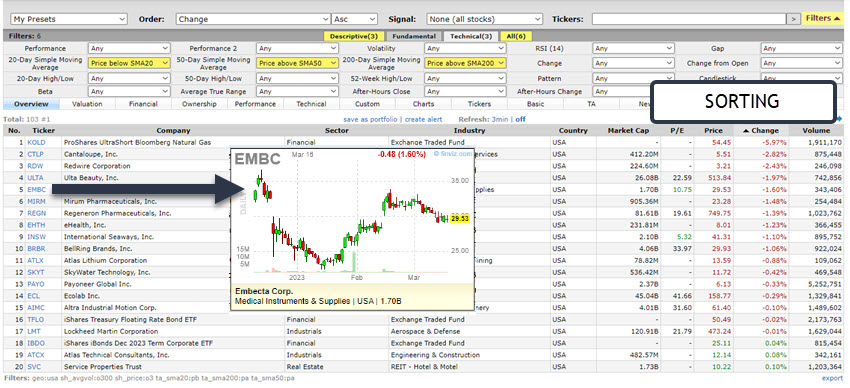
Task: Select the Overview view tab
Action: (31, 104)
